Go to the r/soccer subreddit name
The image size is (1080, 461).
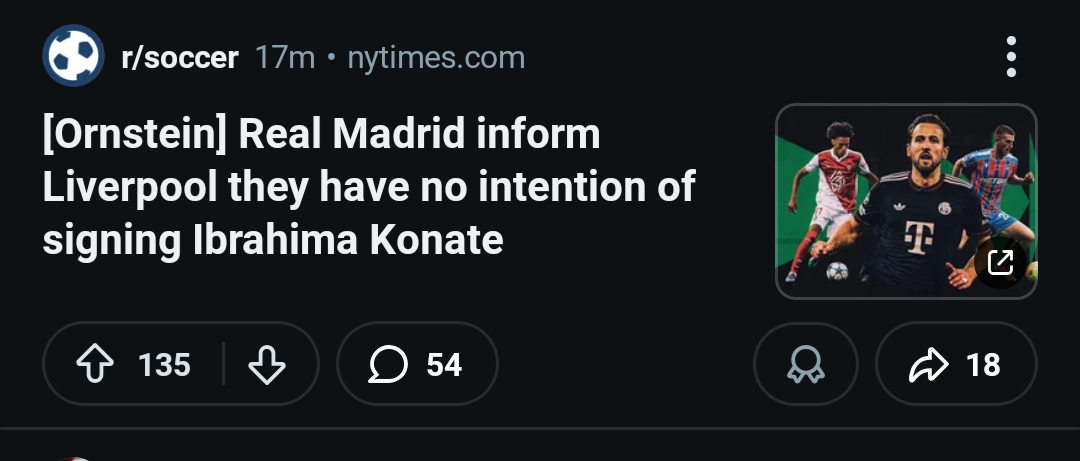(179, 58)
